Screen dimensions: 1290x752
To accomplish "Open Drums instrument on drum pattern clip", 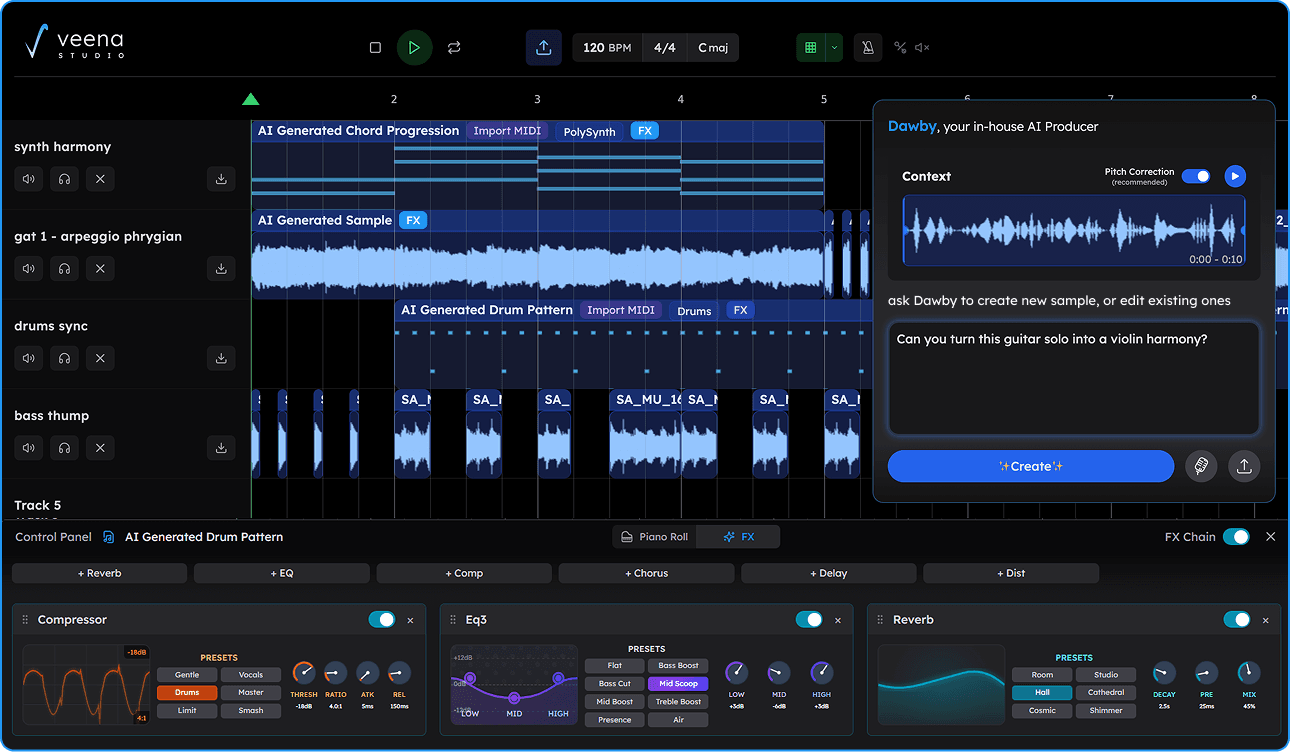I will (x=694, y=310).
